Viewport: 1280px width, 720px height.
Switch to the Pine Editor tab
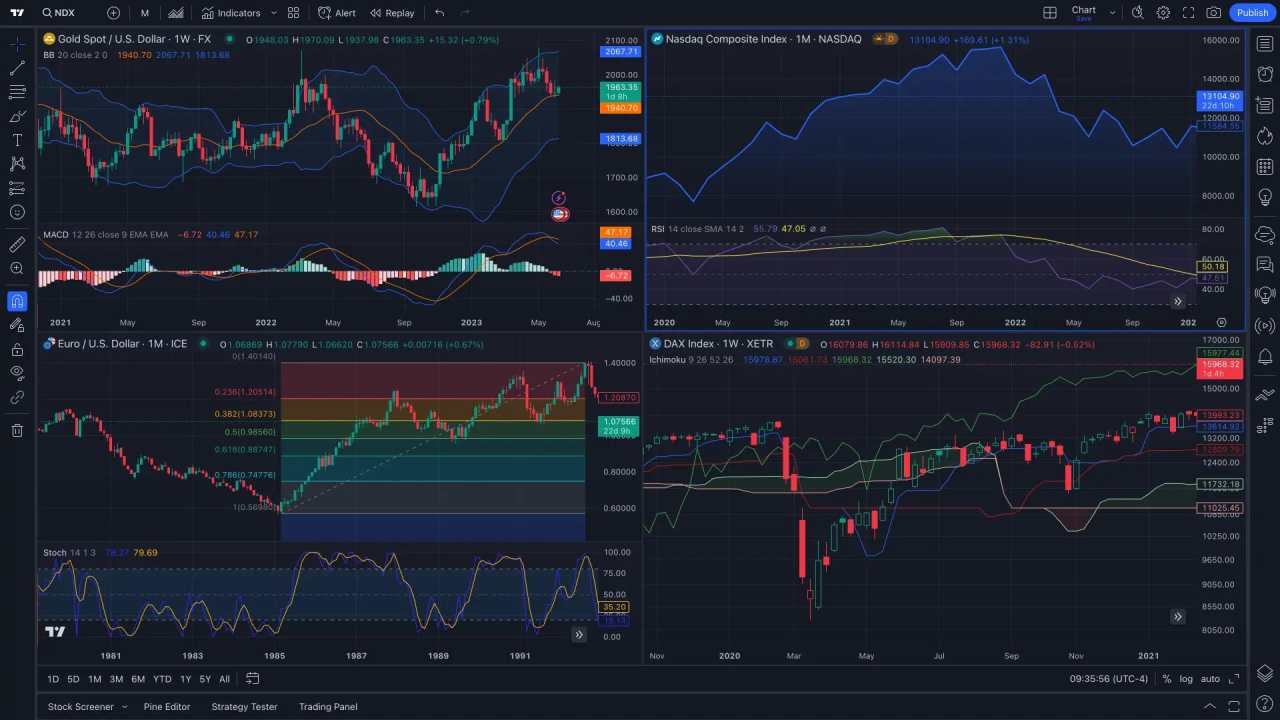[166, 707]
